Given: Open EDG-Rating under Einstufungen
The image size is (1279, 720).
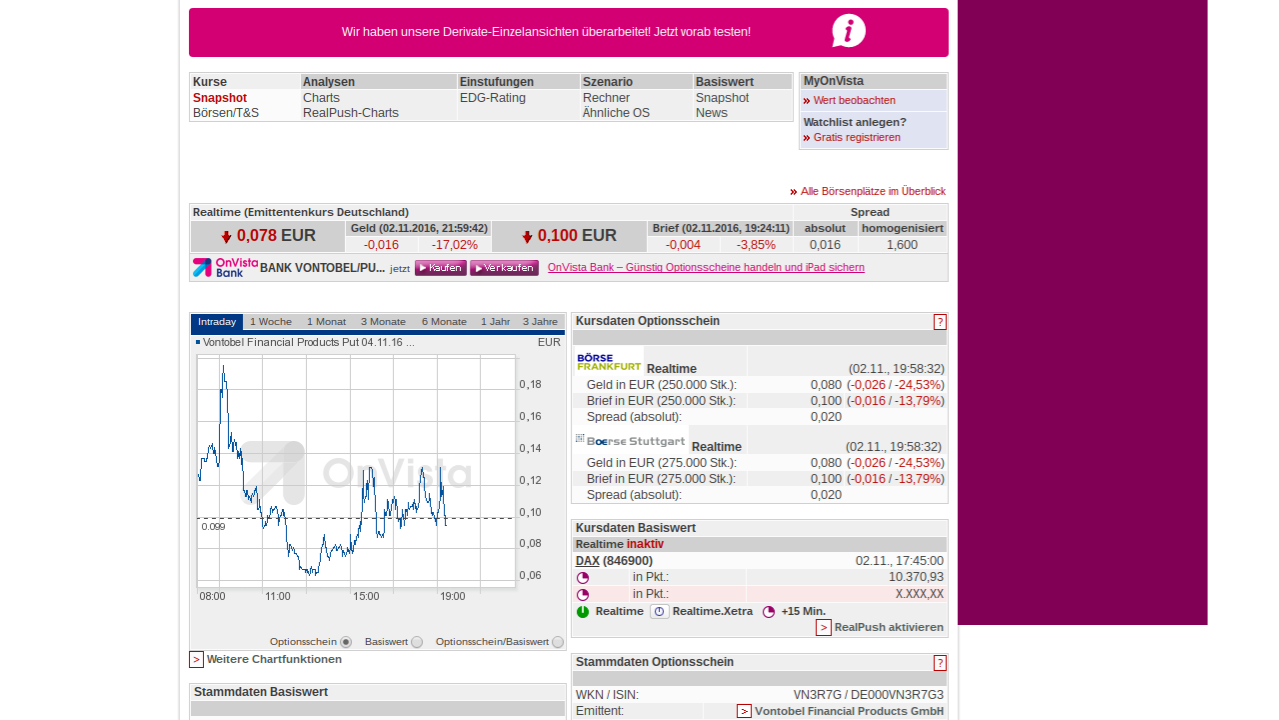Looking at the screenshot, I should pos(493,98).
